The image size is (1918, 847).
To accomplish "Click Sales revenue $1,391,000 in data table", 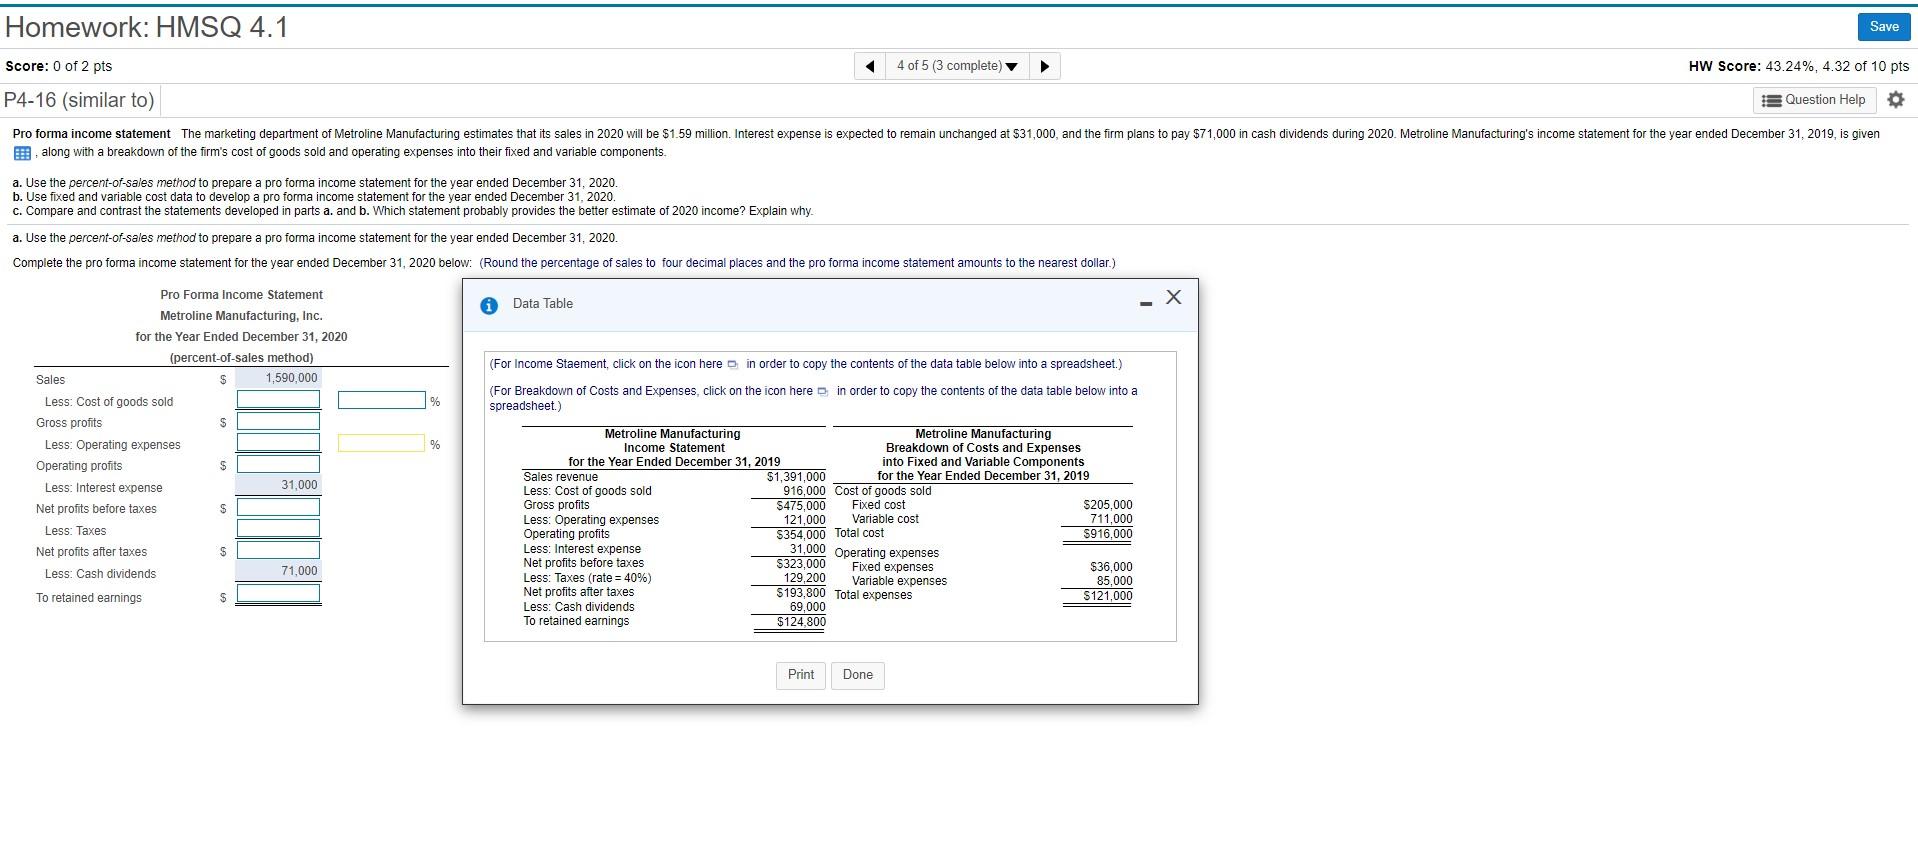I will (796, 477).
